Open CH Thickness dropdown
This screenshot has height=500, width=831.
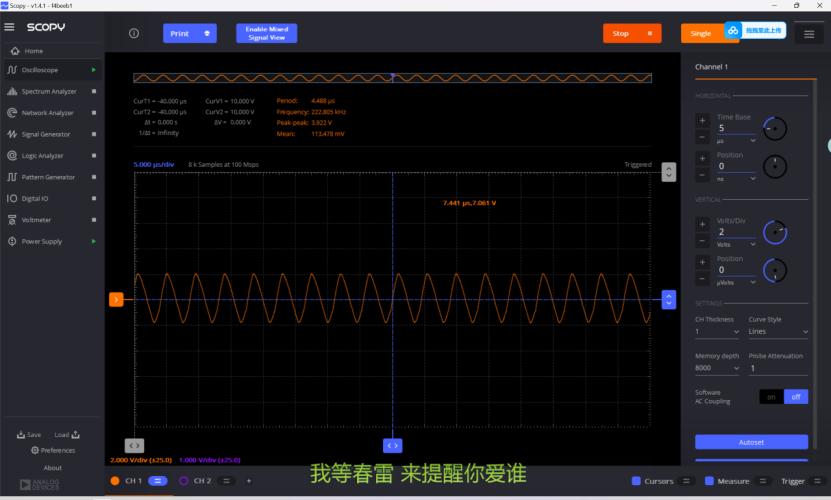717,331
